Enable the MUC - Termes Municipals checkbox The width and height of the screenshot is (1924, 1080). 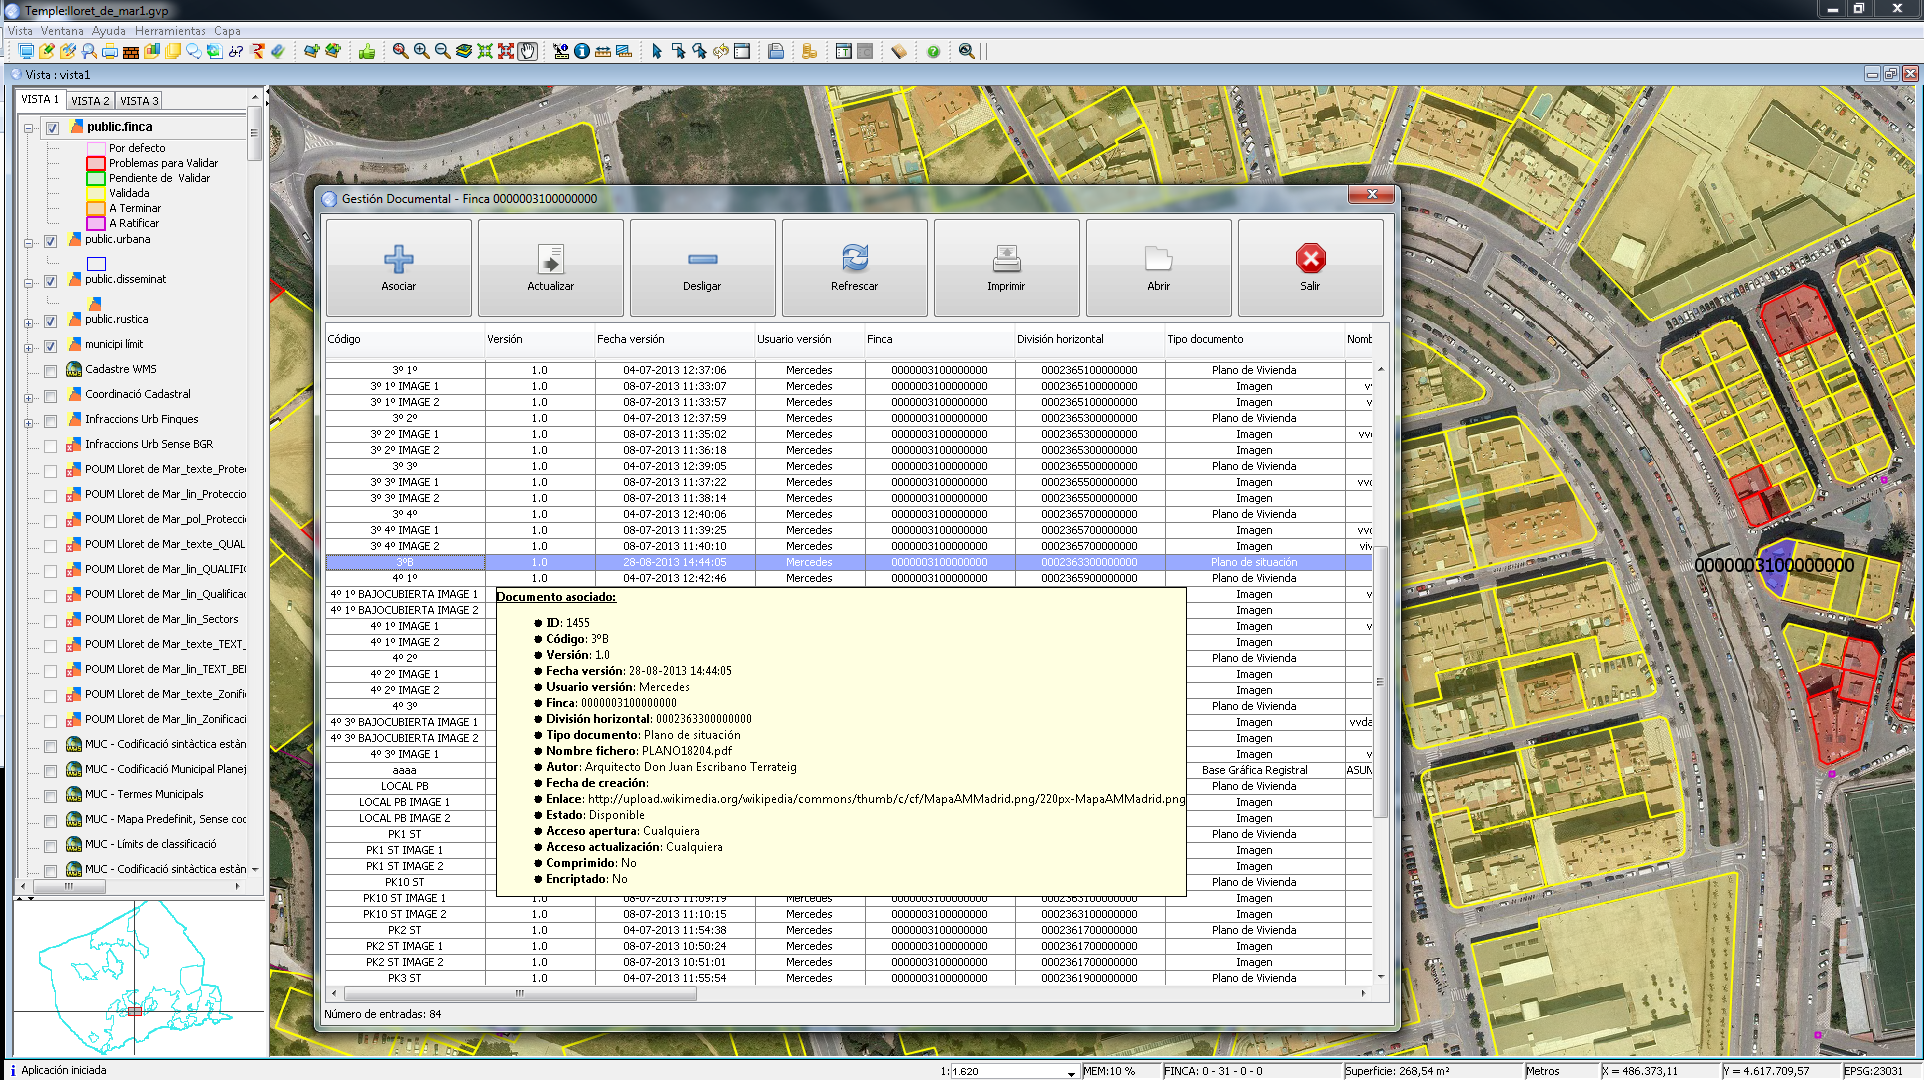tap(50, 796)
